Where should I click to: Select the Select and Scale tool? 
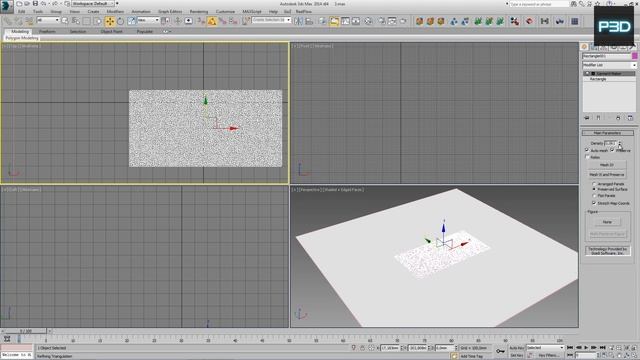131,21
